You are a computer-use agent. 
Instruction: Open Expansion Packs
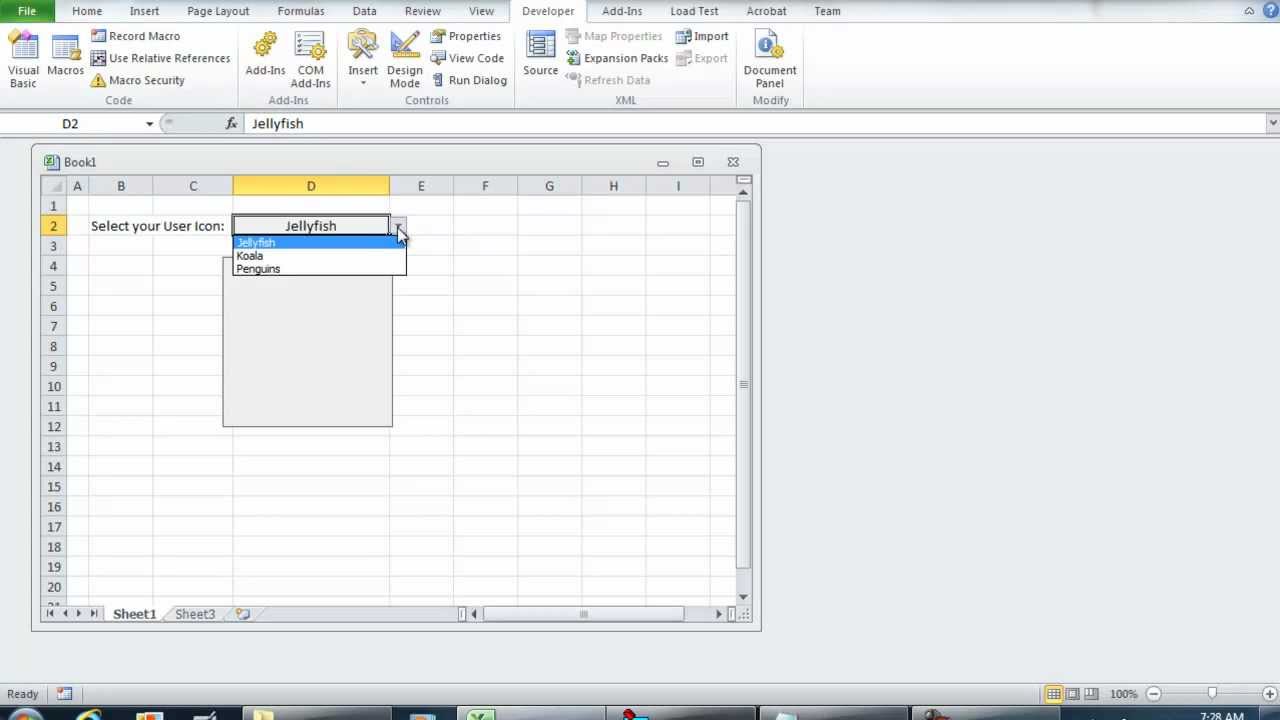tap(617, 58)
